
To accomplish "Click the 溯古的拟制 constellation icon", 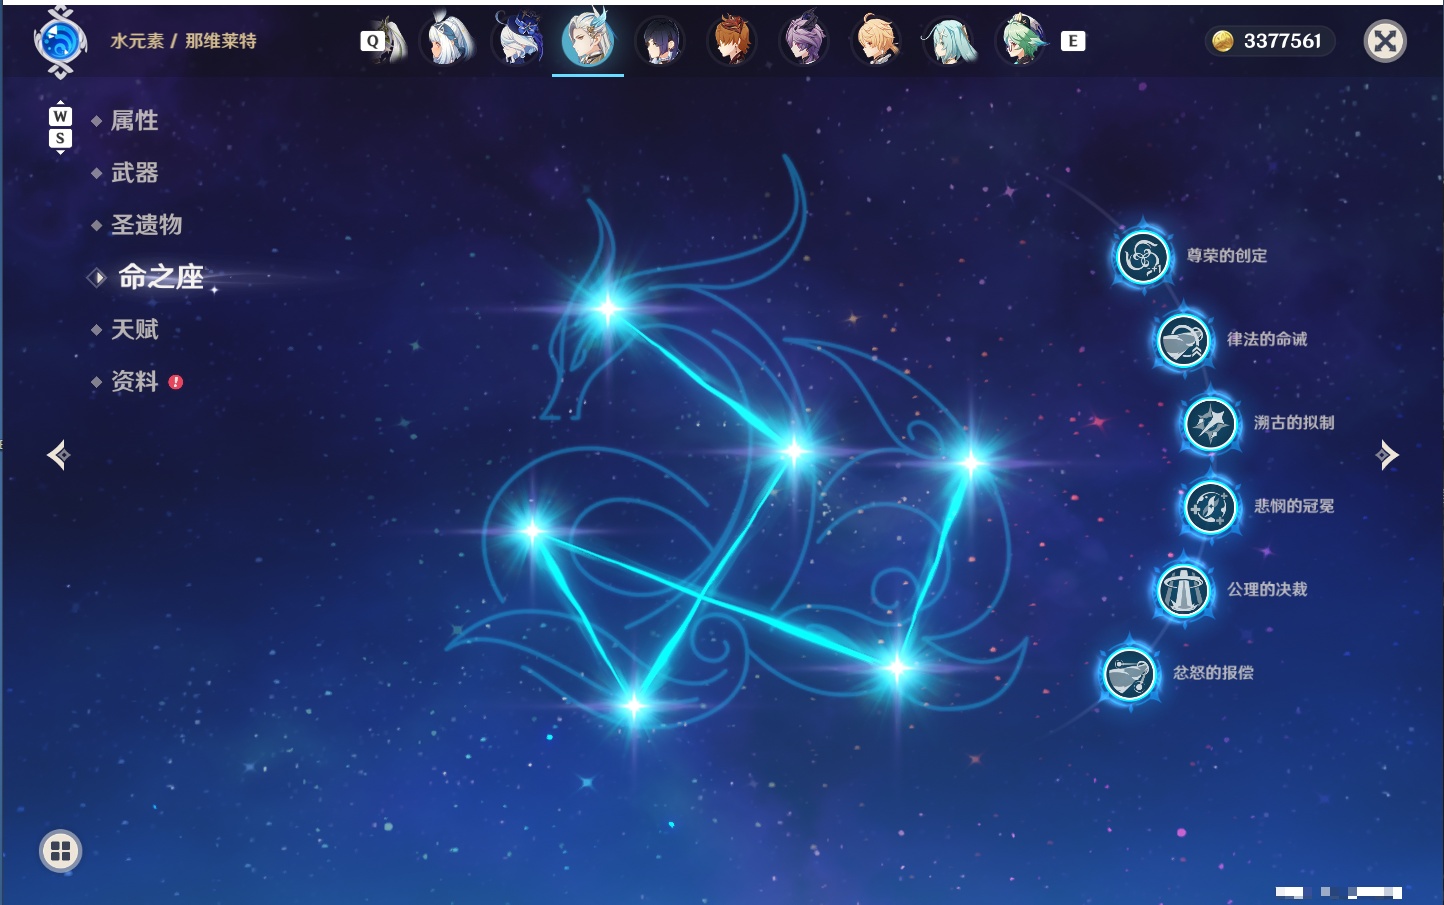I will click(1210, 423).
